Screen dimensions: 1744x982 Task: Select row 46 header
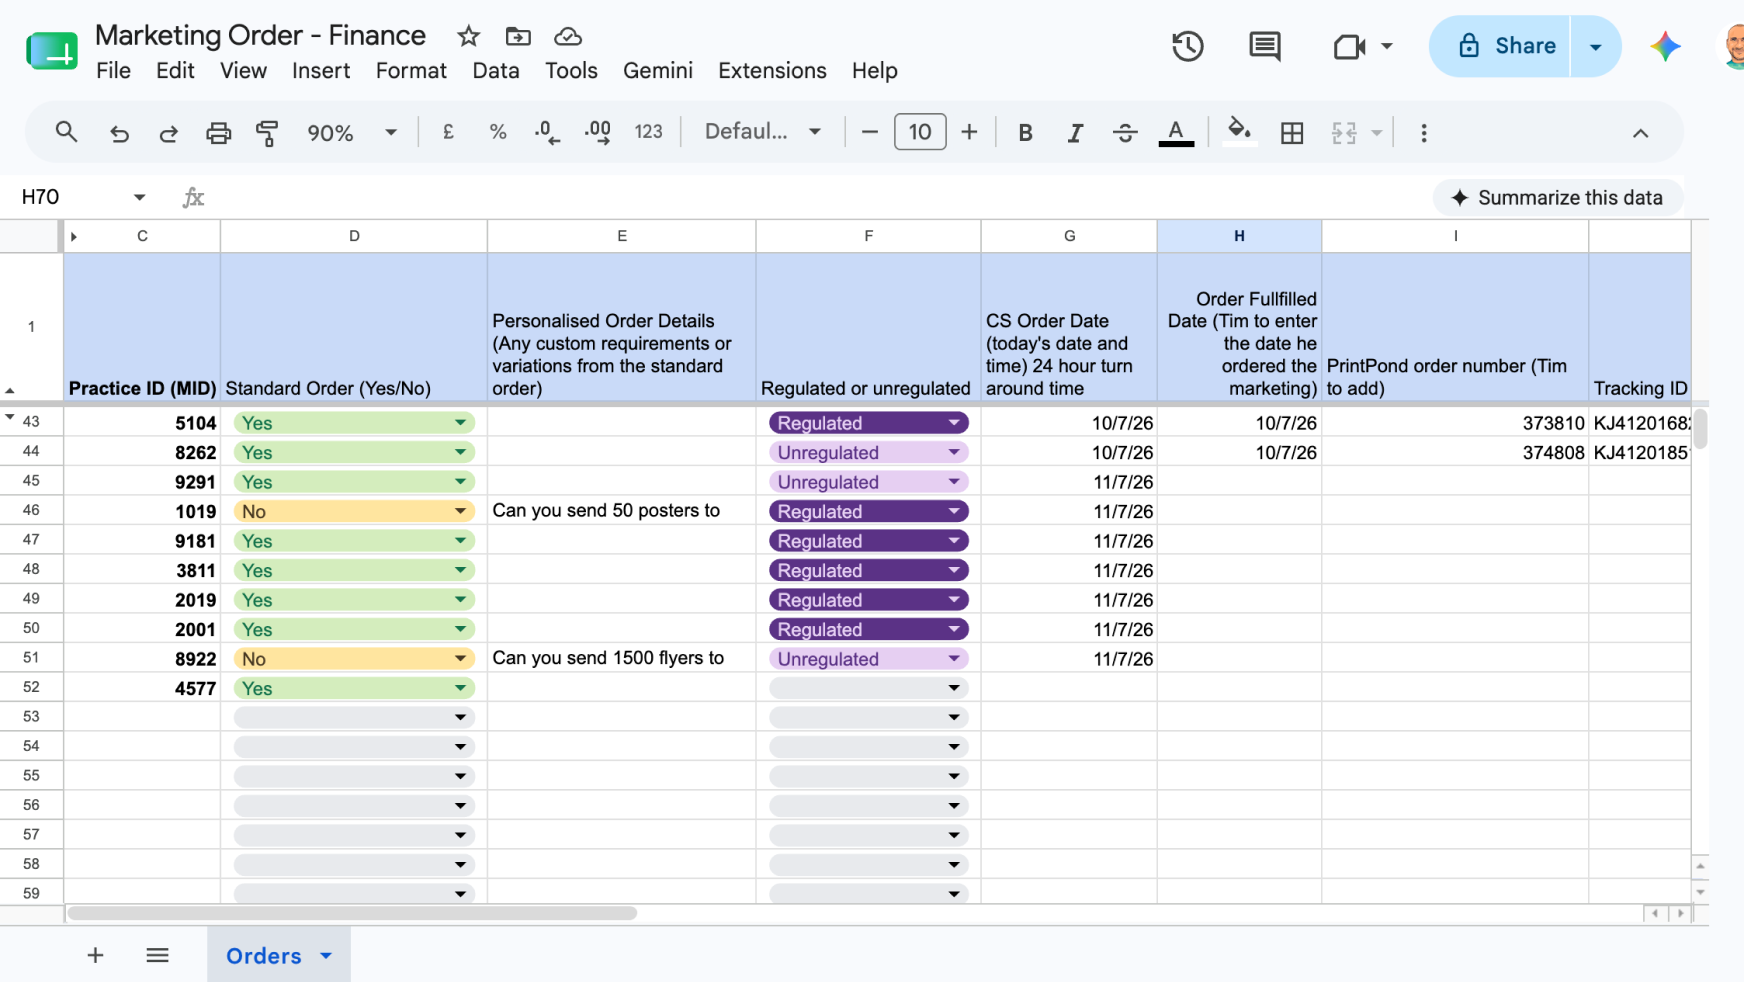pos(31,510)
